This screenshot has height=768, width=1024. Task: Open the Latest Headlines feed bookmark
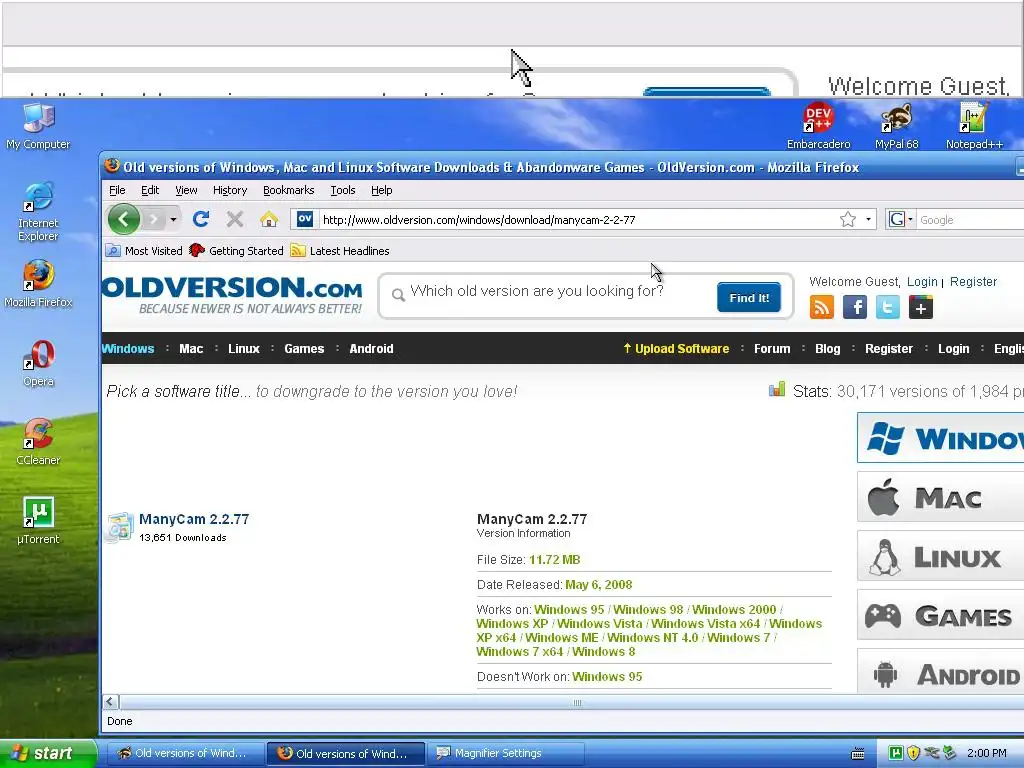click(x=340, y=251)
